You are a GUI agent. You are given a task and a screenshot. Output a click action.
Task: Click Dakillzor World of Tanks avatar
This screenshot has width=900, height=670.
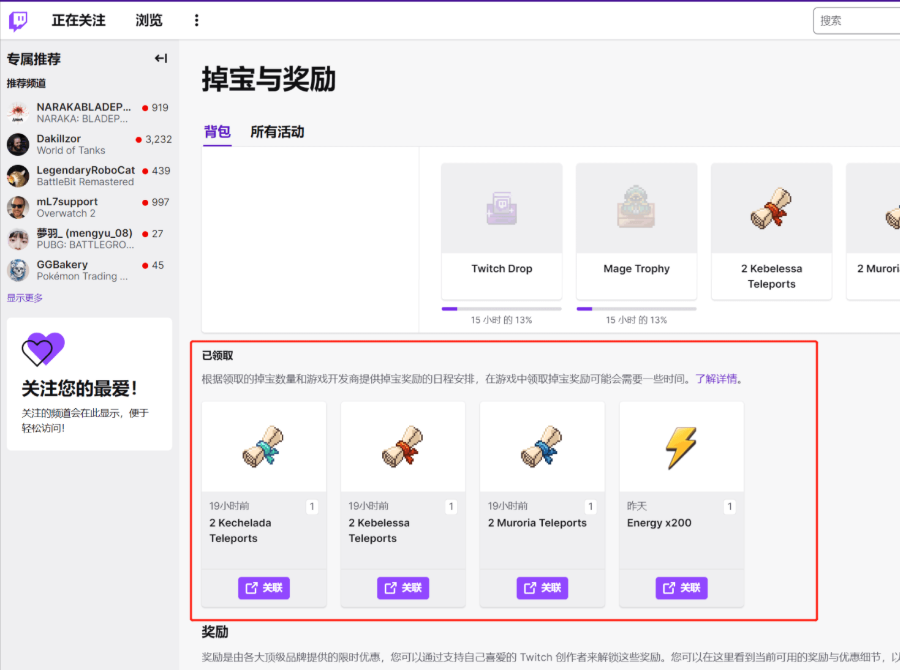(x=16, y=143)
